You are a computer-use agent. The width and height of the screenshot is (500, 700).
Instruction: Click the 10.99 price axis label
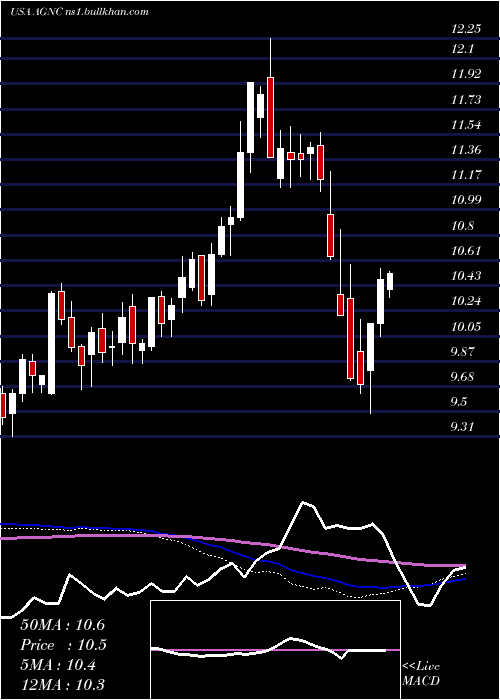(466, 200)
